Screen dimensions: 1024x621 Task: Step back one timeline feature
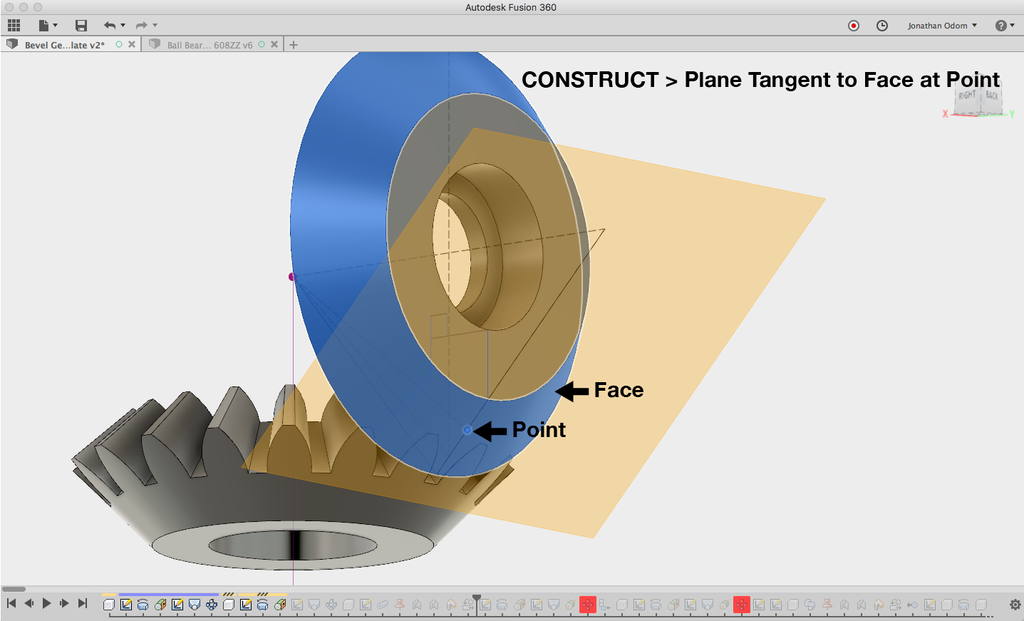click(x=29, y=603)
